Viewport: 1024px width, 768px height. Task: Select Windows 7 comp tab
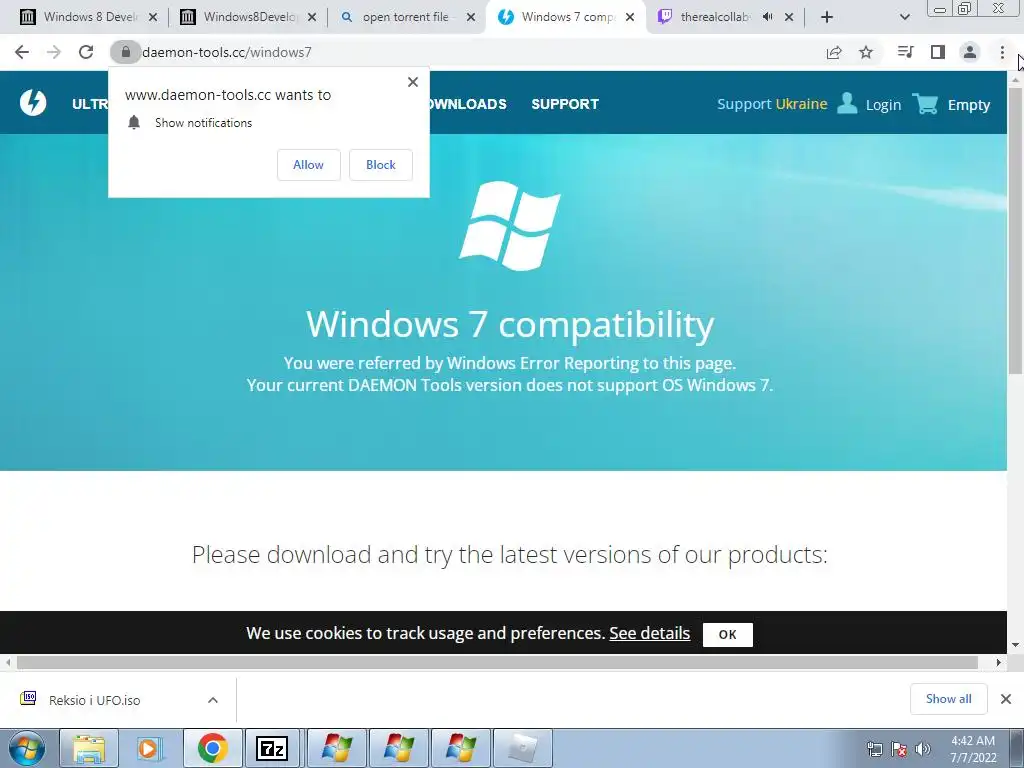pyautogui.click(x=568, y=17)
